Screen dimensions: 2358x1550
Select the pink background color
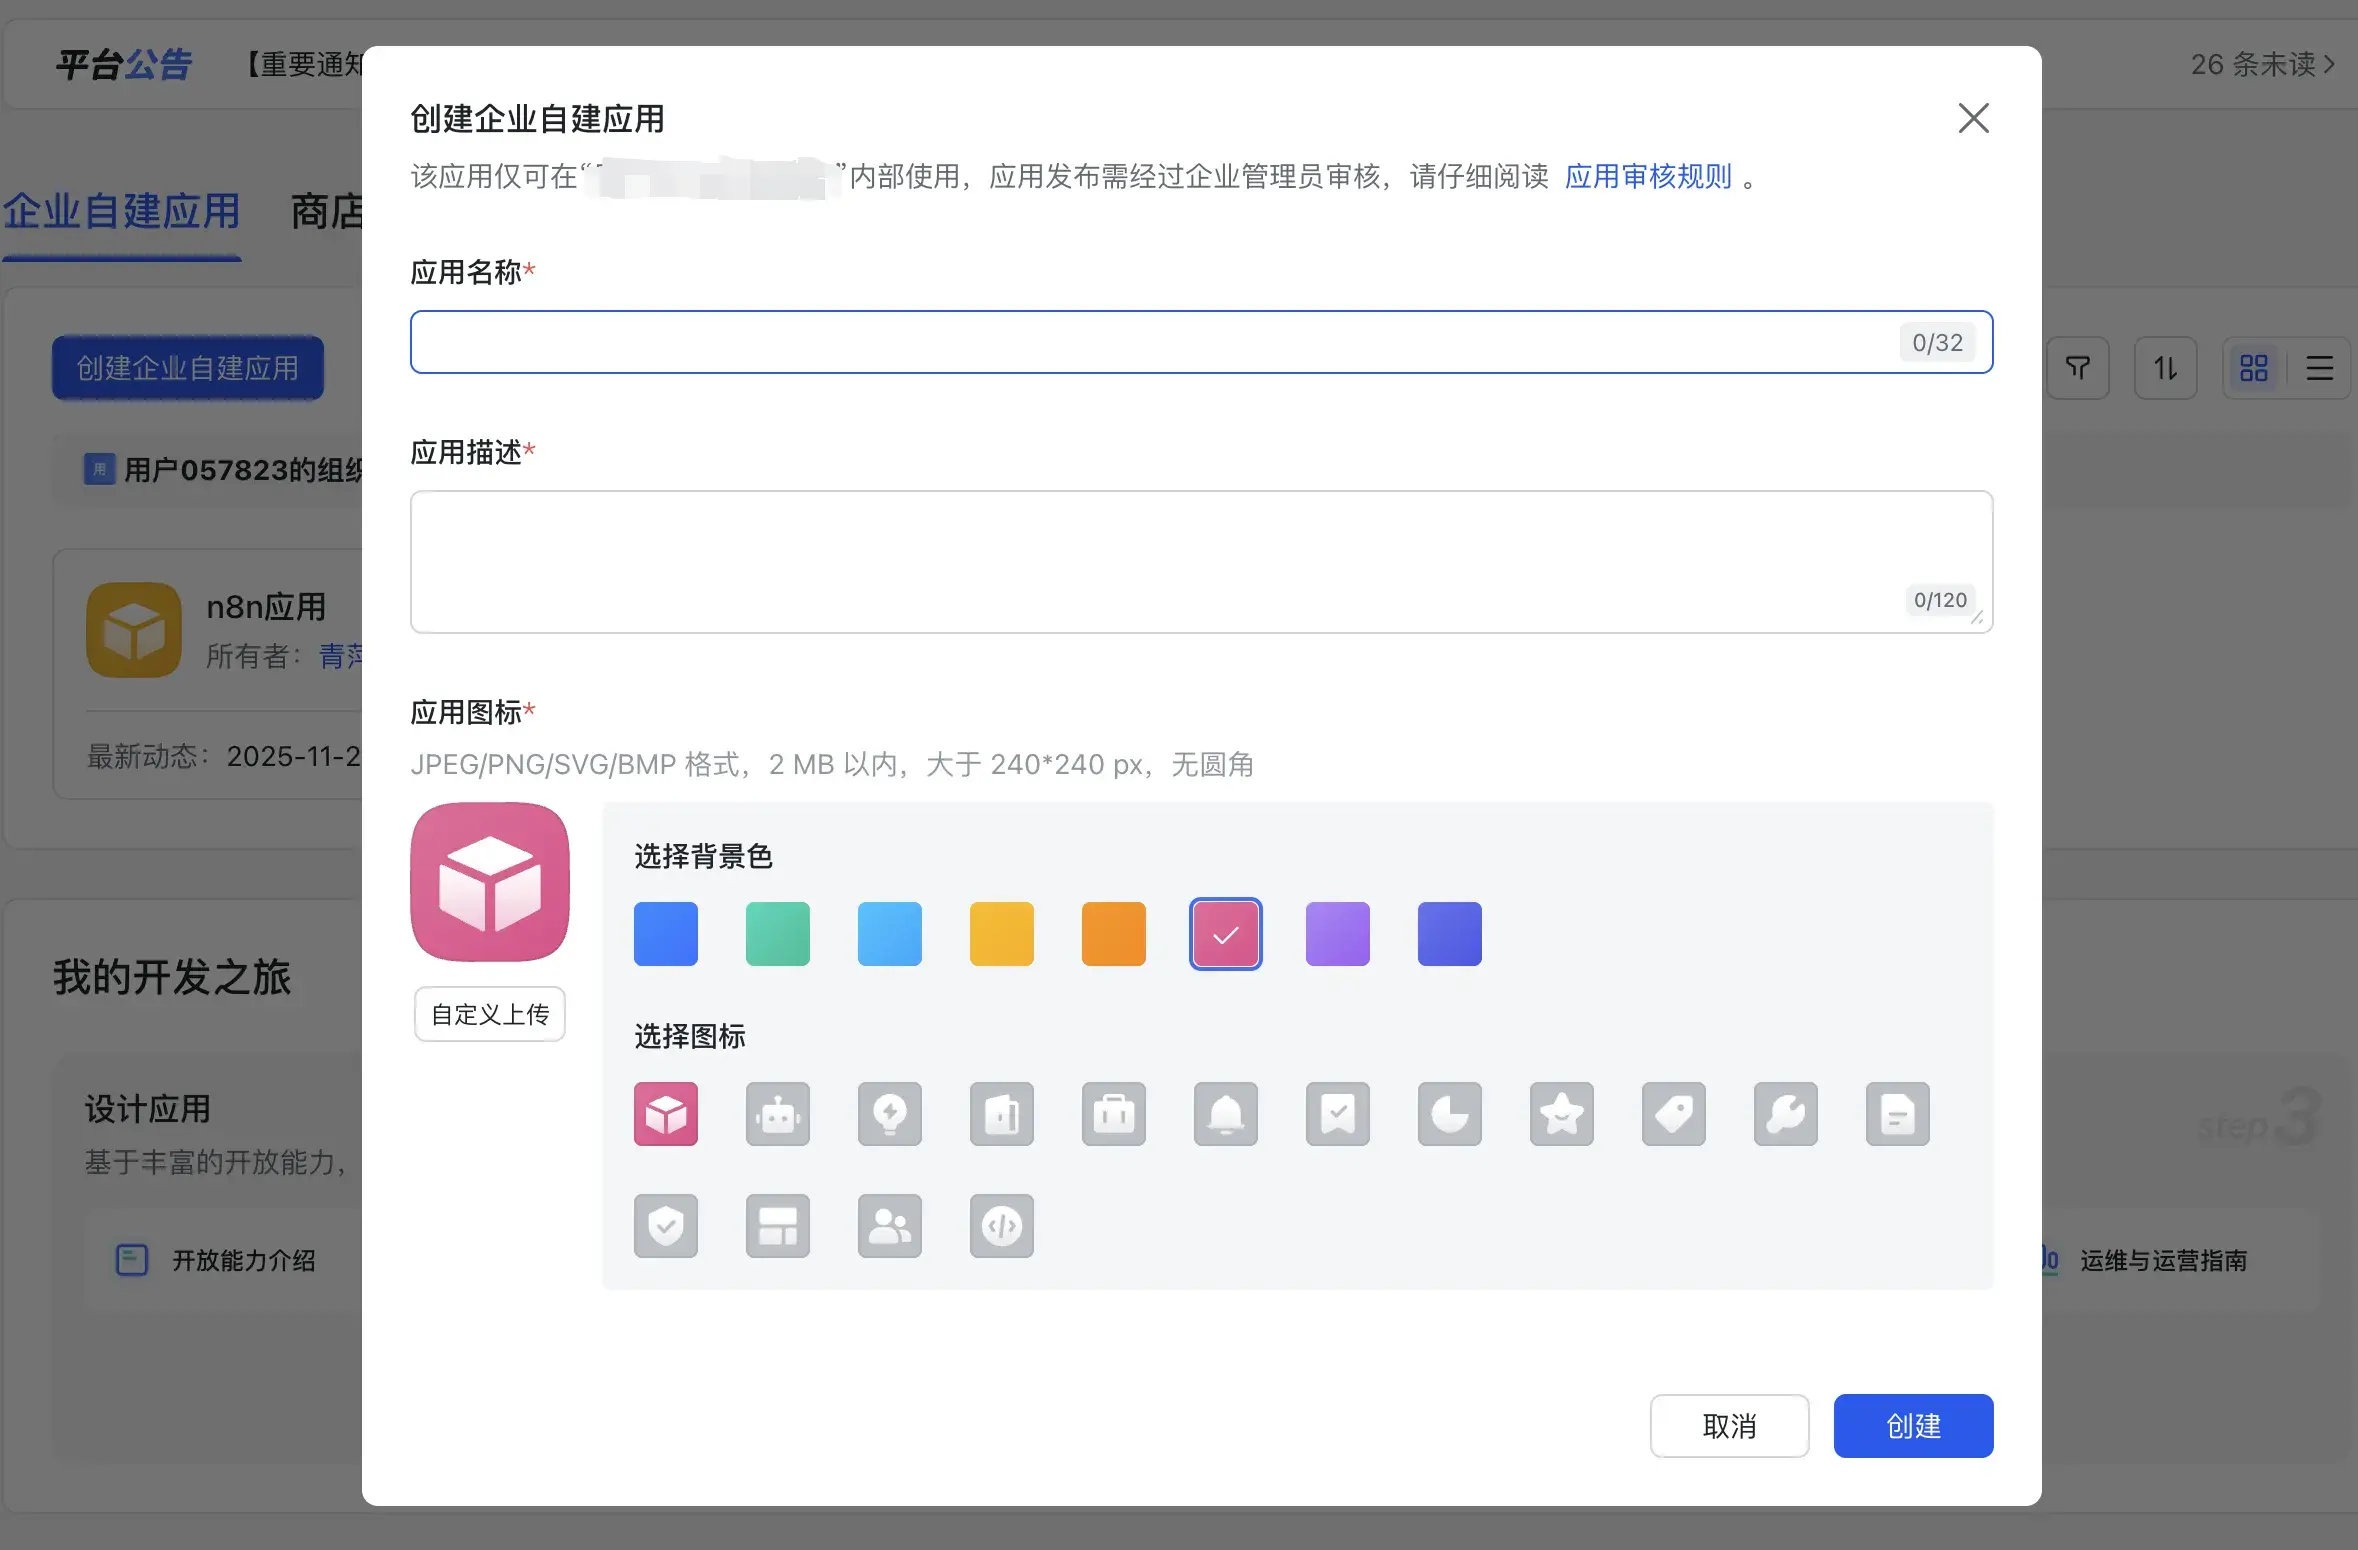pos(1225,934)
